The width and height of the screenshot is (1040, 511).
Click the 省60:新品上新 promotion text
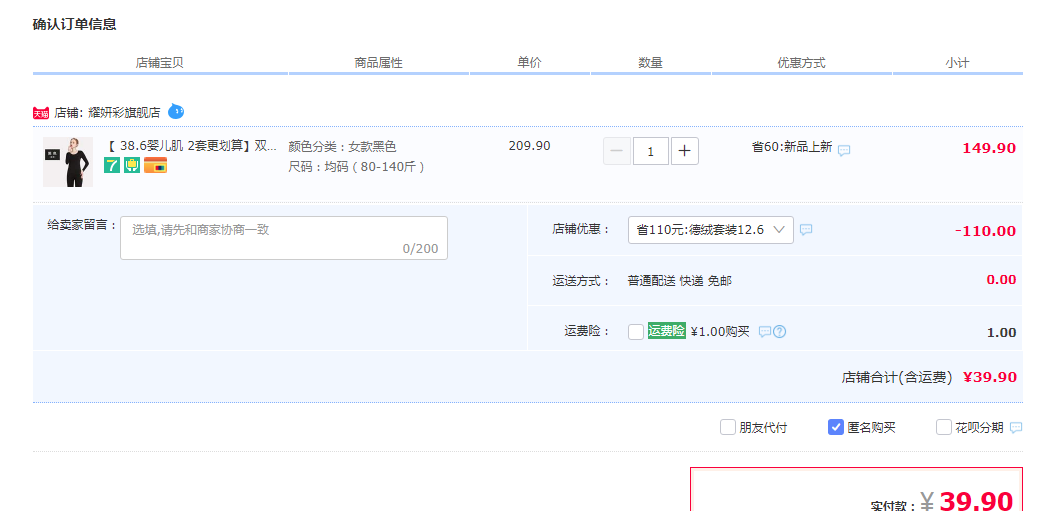click(792, 147)
